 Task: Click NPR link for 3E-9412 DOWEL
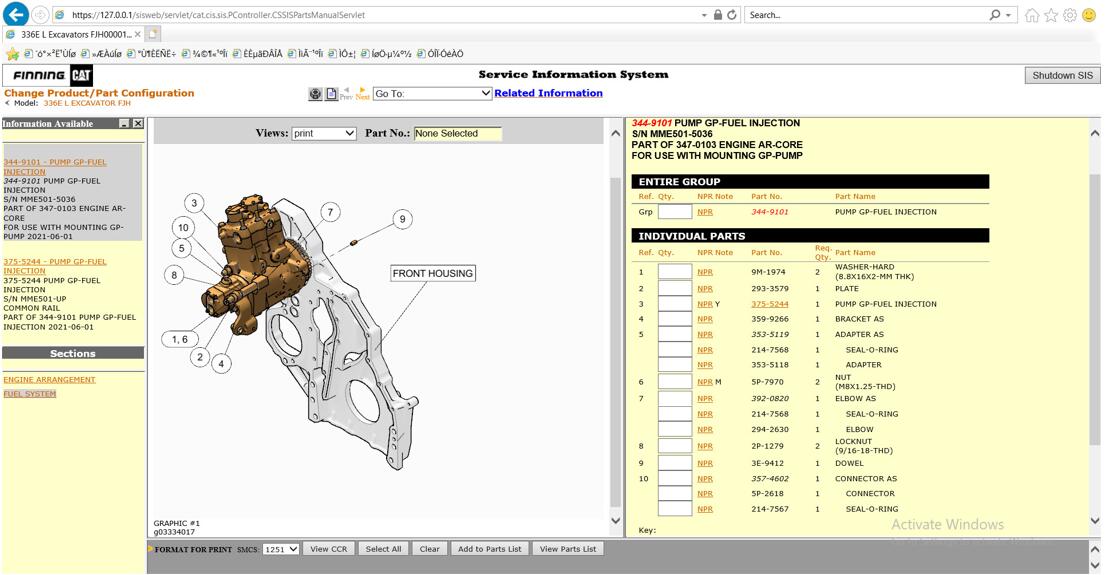(x=705, y=464)
